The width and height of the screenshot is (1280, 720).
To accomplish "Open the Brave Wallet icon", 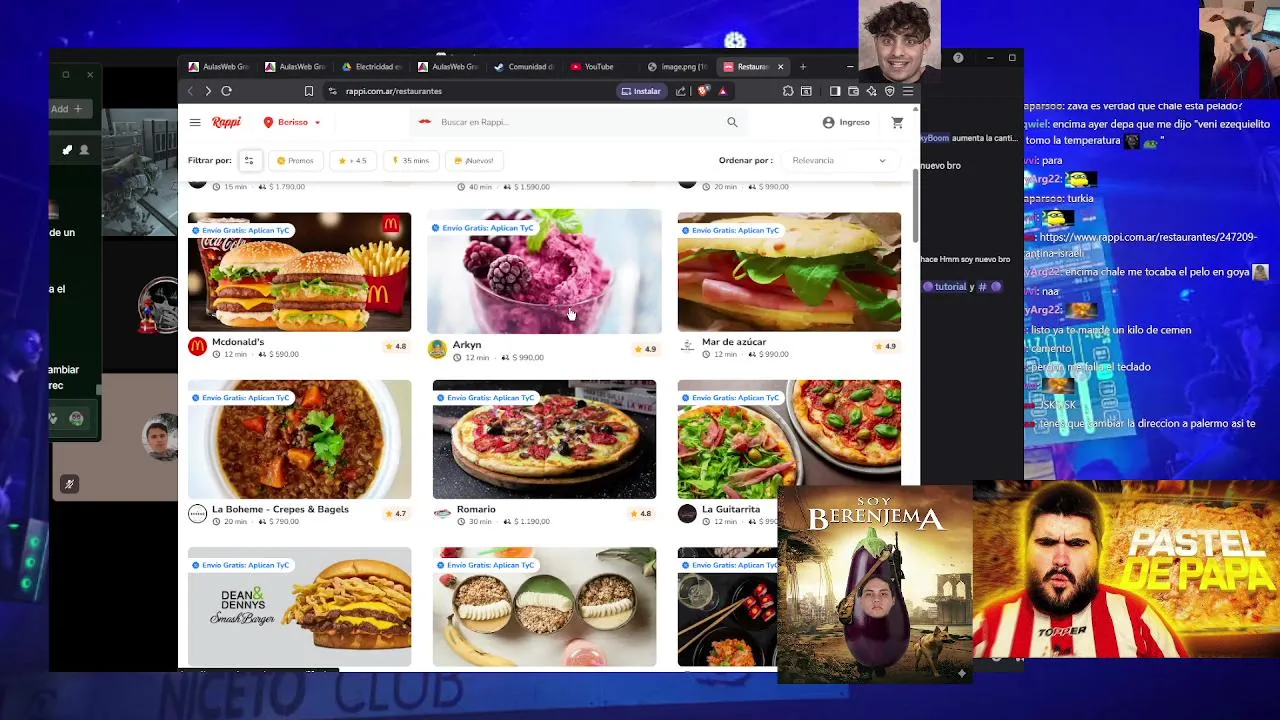I will [x=853, y=91].
